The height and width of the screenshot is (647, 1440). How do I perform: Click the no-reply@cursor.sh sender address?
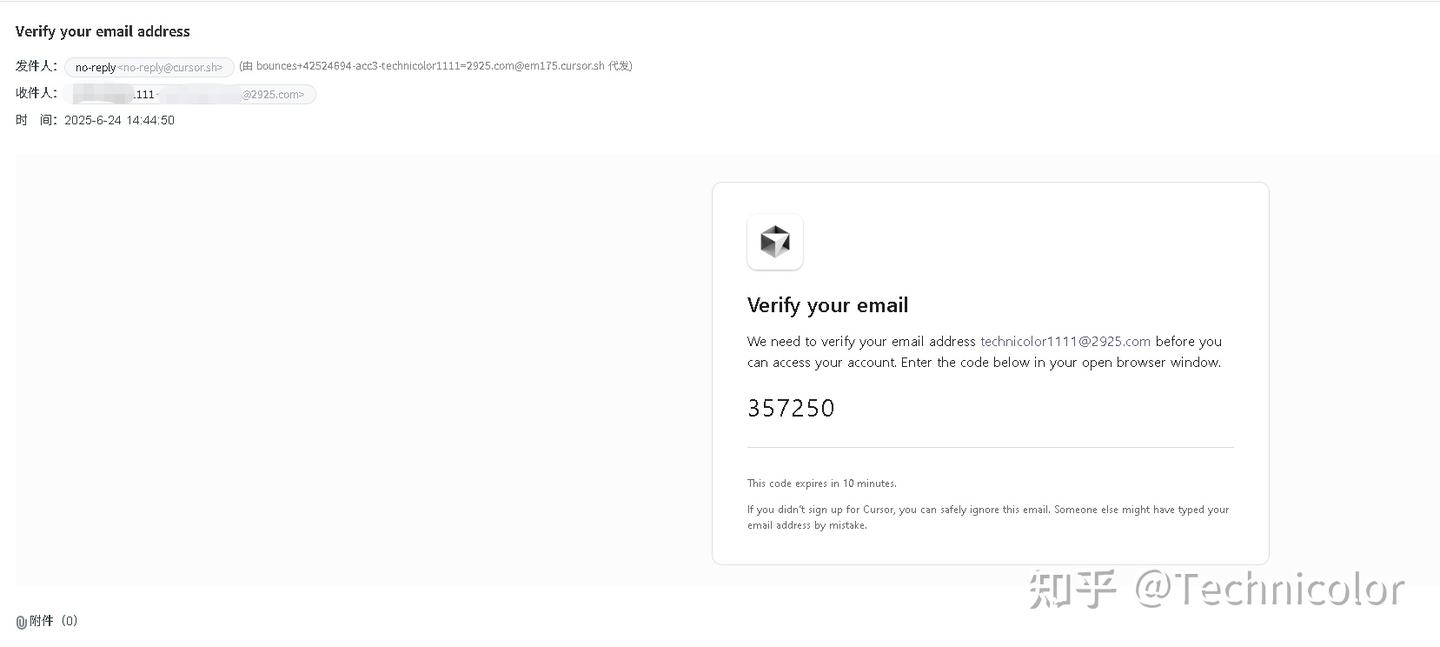click(x=171, y=67)
